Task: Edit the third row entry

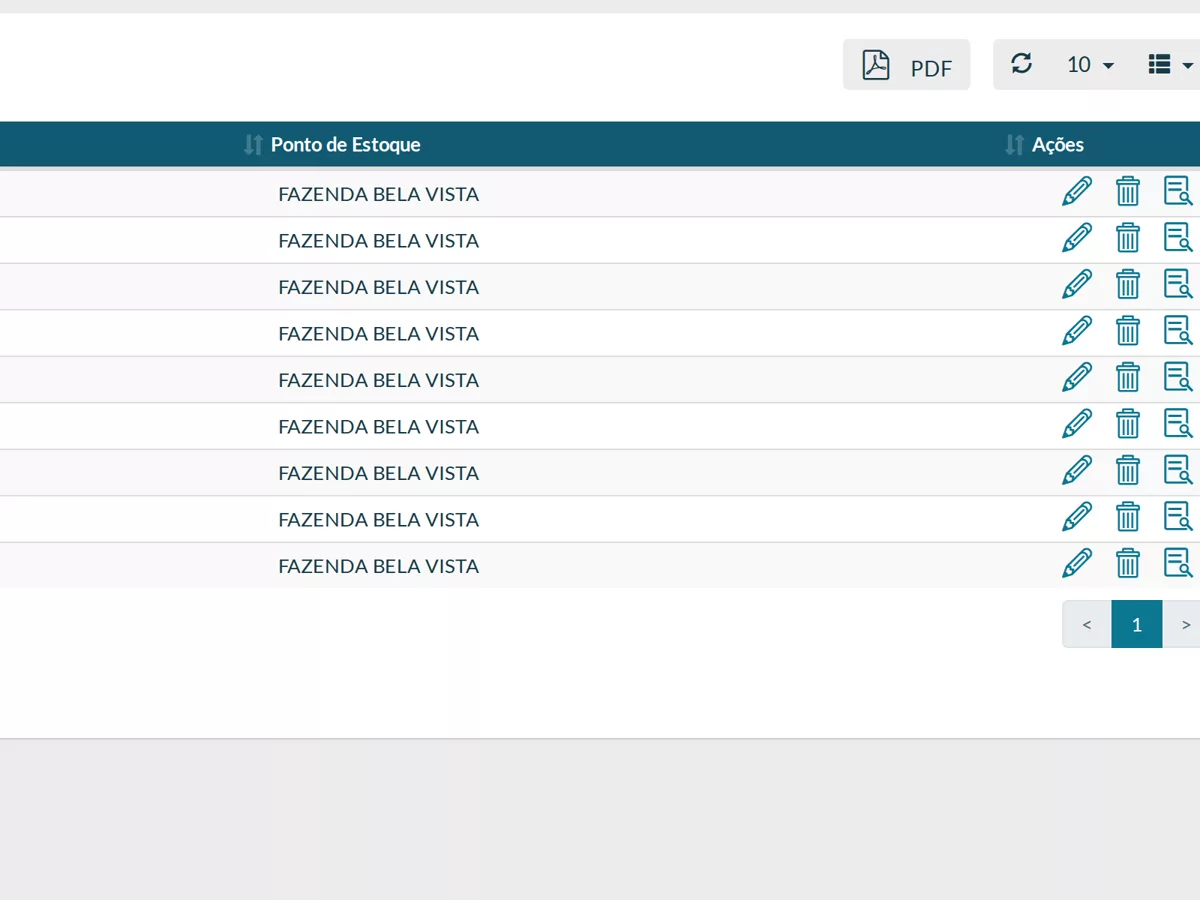Action: click(1077, 284)
